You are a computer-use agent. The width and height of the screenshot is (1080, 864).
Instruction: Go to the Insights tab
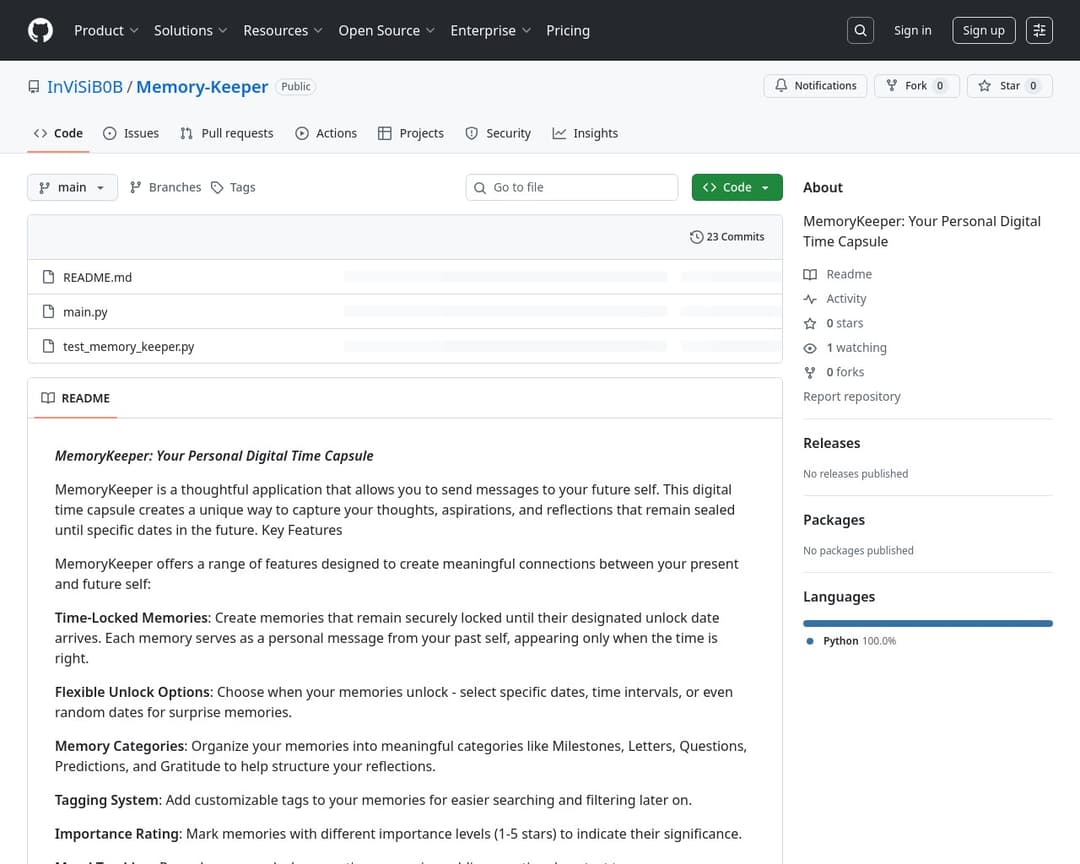(x=585, y=133)
